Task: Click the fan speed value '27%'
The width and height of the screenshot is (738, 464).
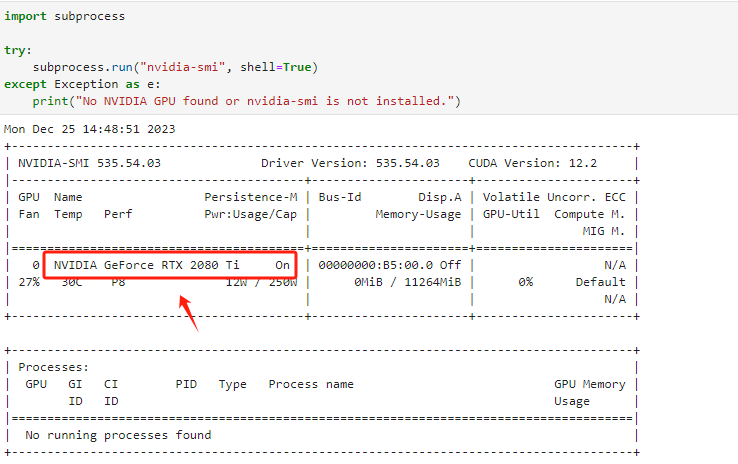Action: click(29, 282)
